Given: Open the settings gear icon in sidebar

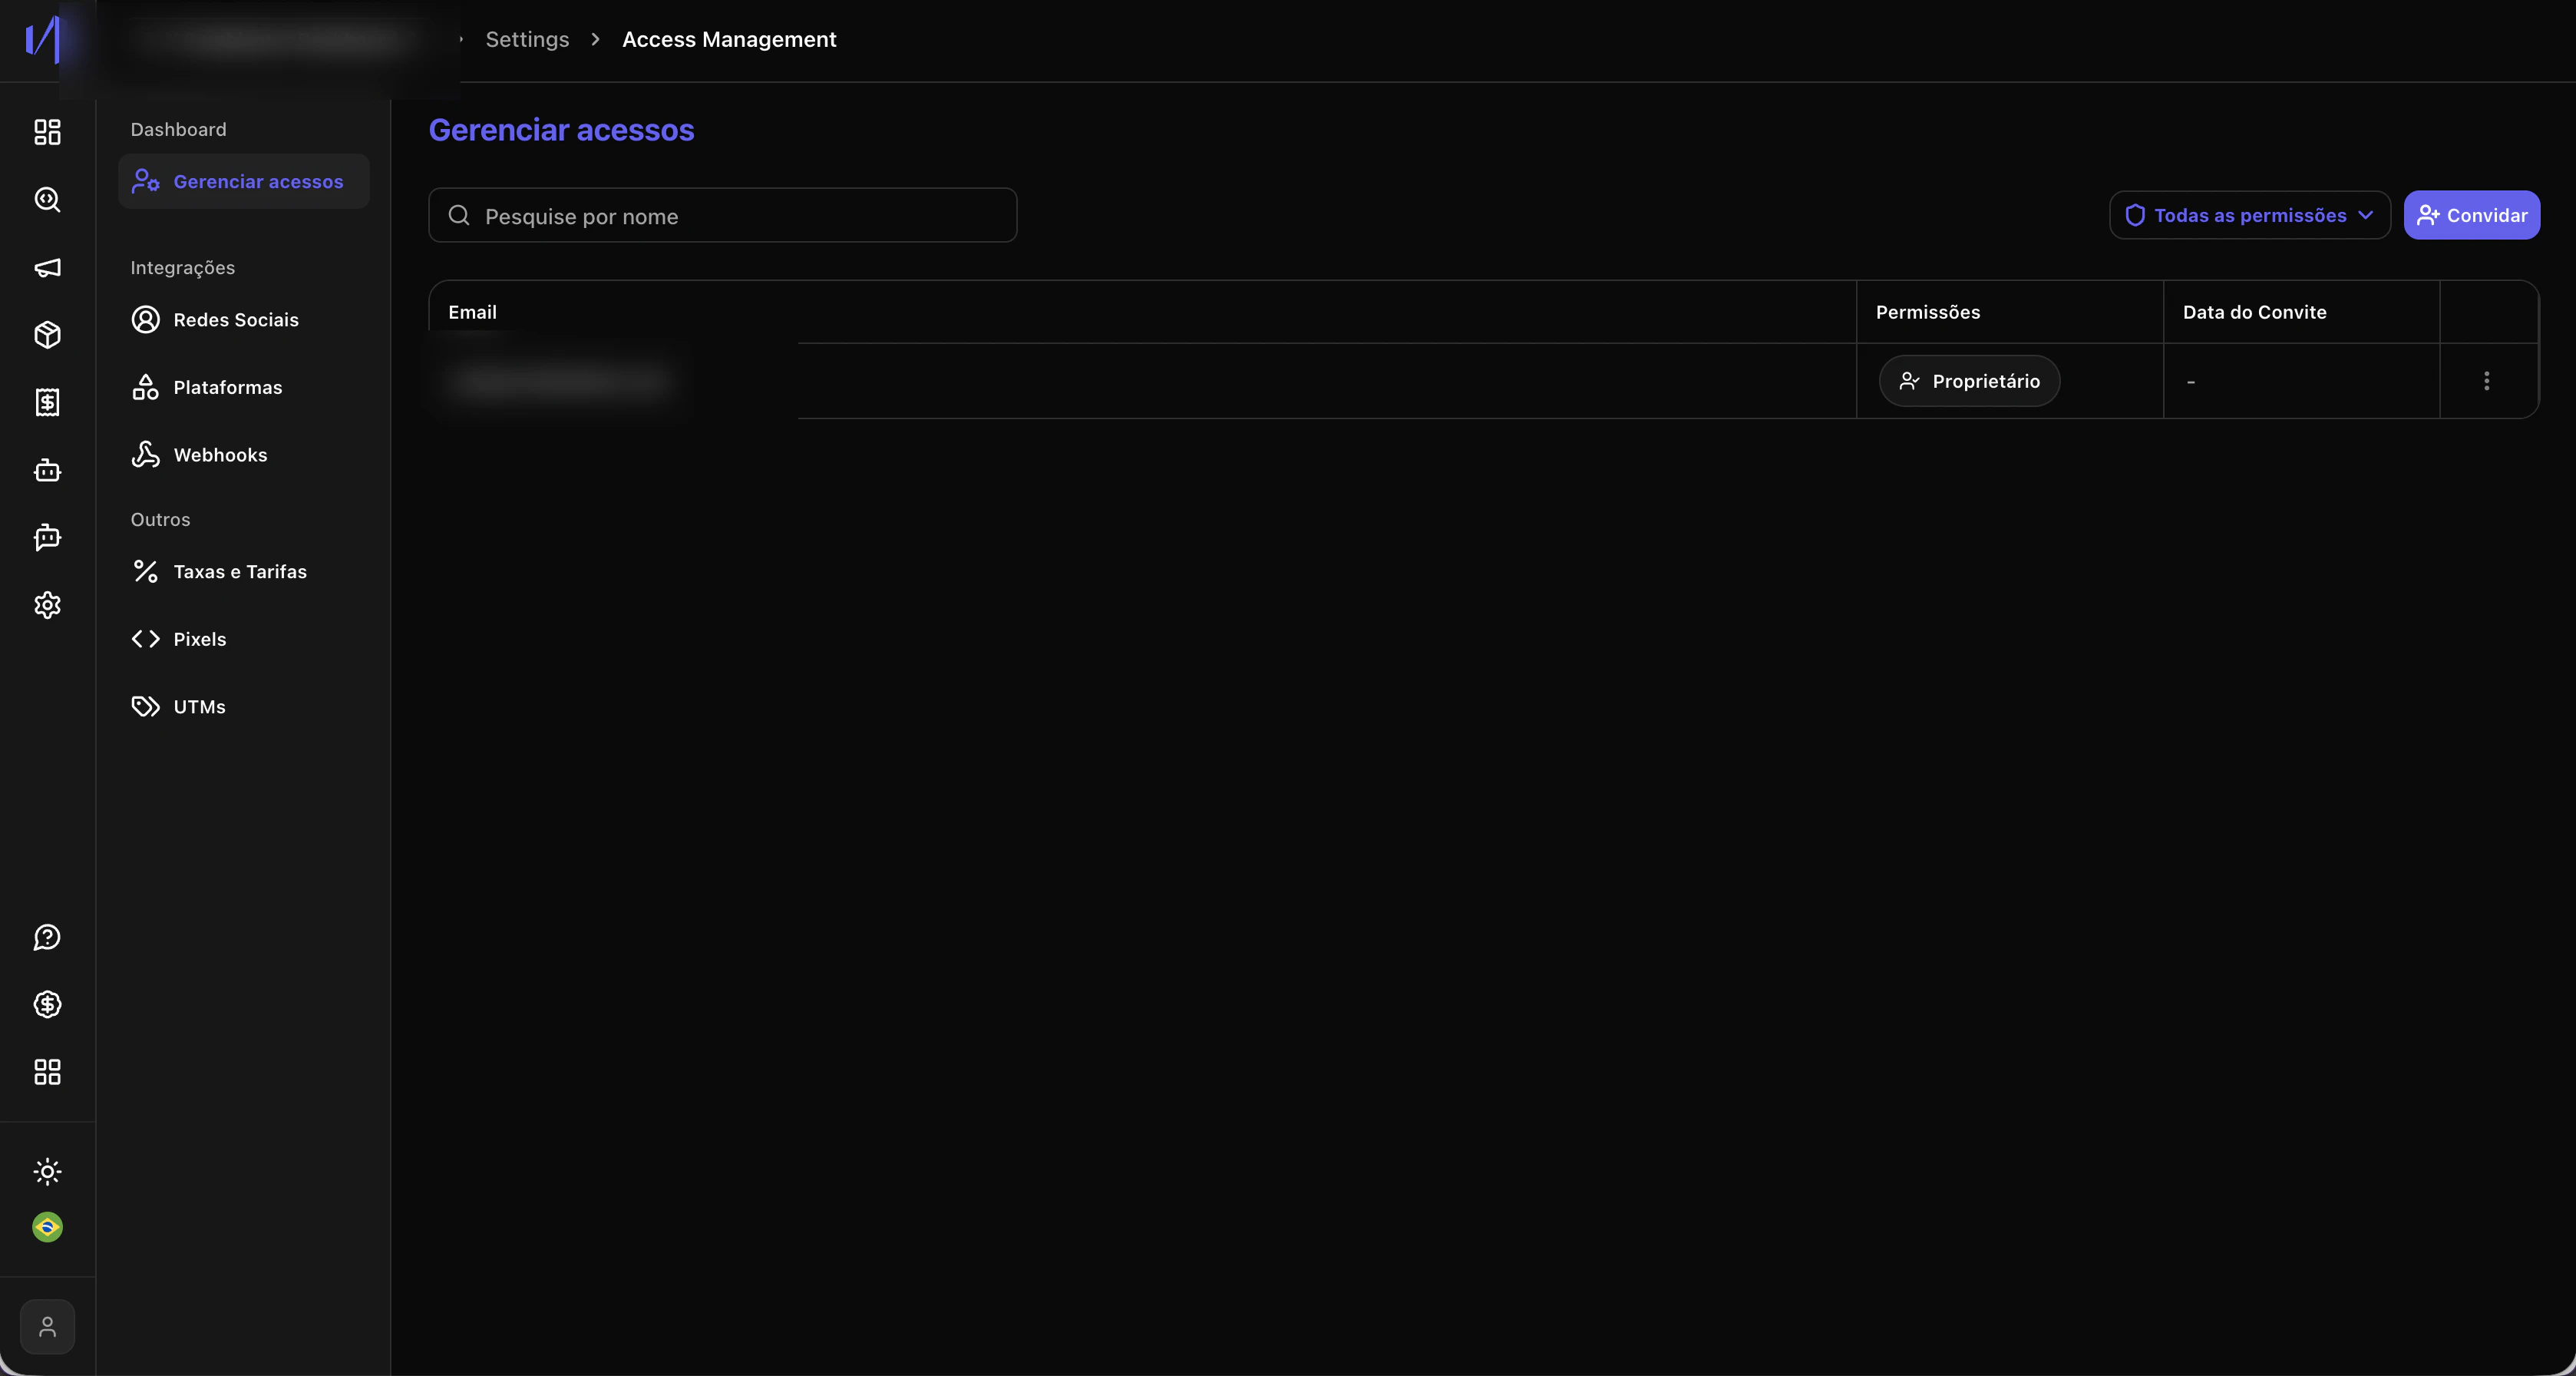Looking at the screenshot, I should tap(47, 605).
